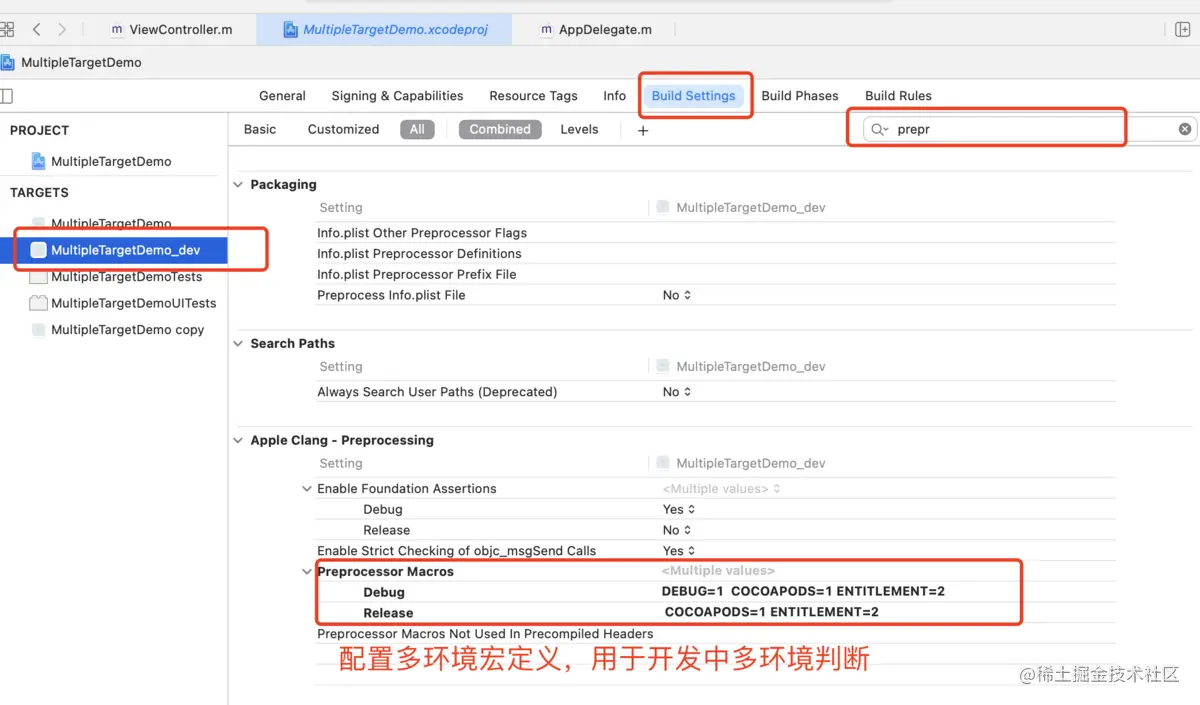Image resolution: width=1200 pixels, height=705 pixels.
Task: Select Preprocess Info.plist File setting
Action: [391, 295]
